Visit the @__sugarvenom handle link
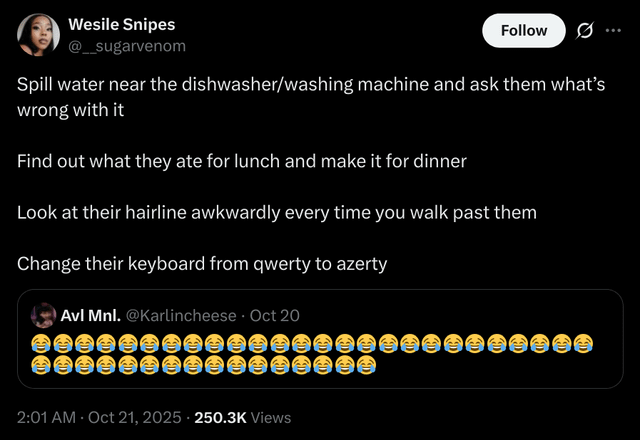 pos(126,45)
